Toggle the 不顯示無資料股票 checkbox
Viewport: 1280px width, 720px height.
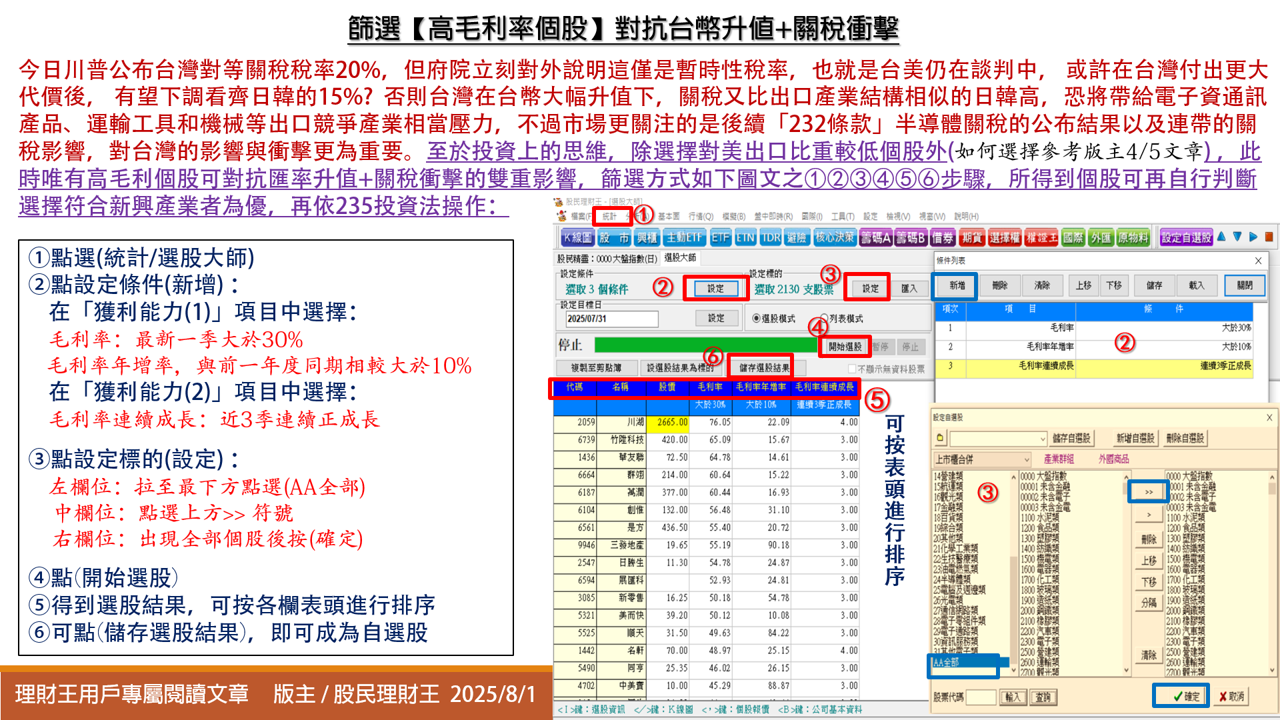tap(852, 369)
